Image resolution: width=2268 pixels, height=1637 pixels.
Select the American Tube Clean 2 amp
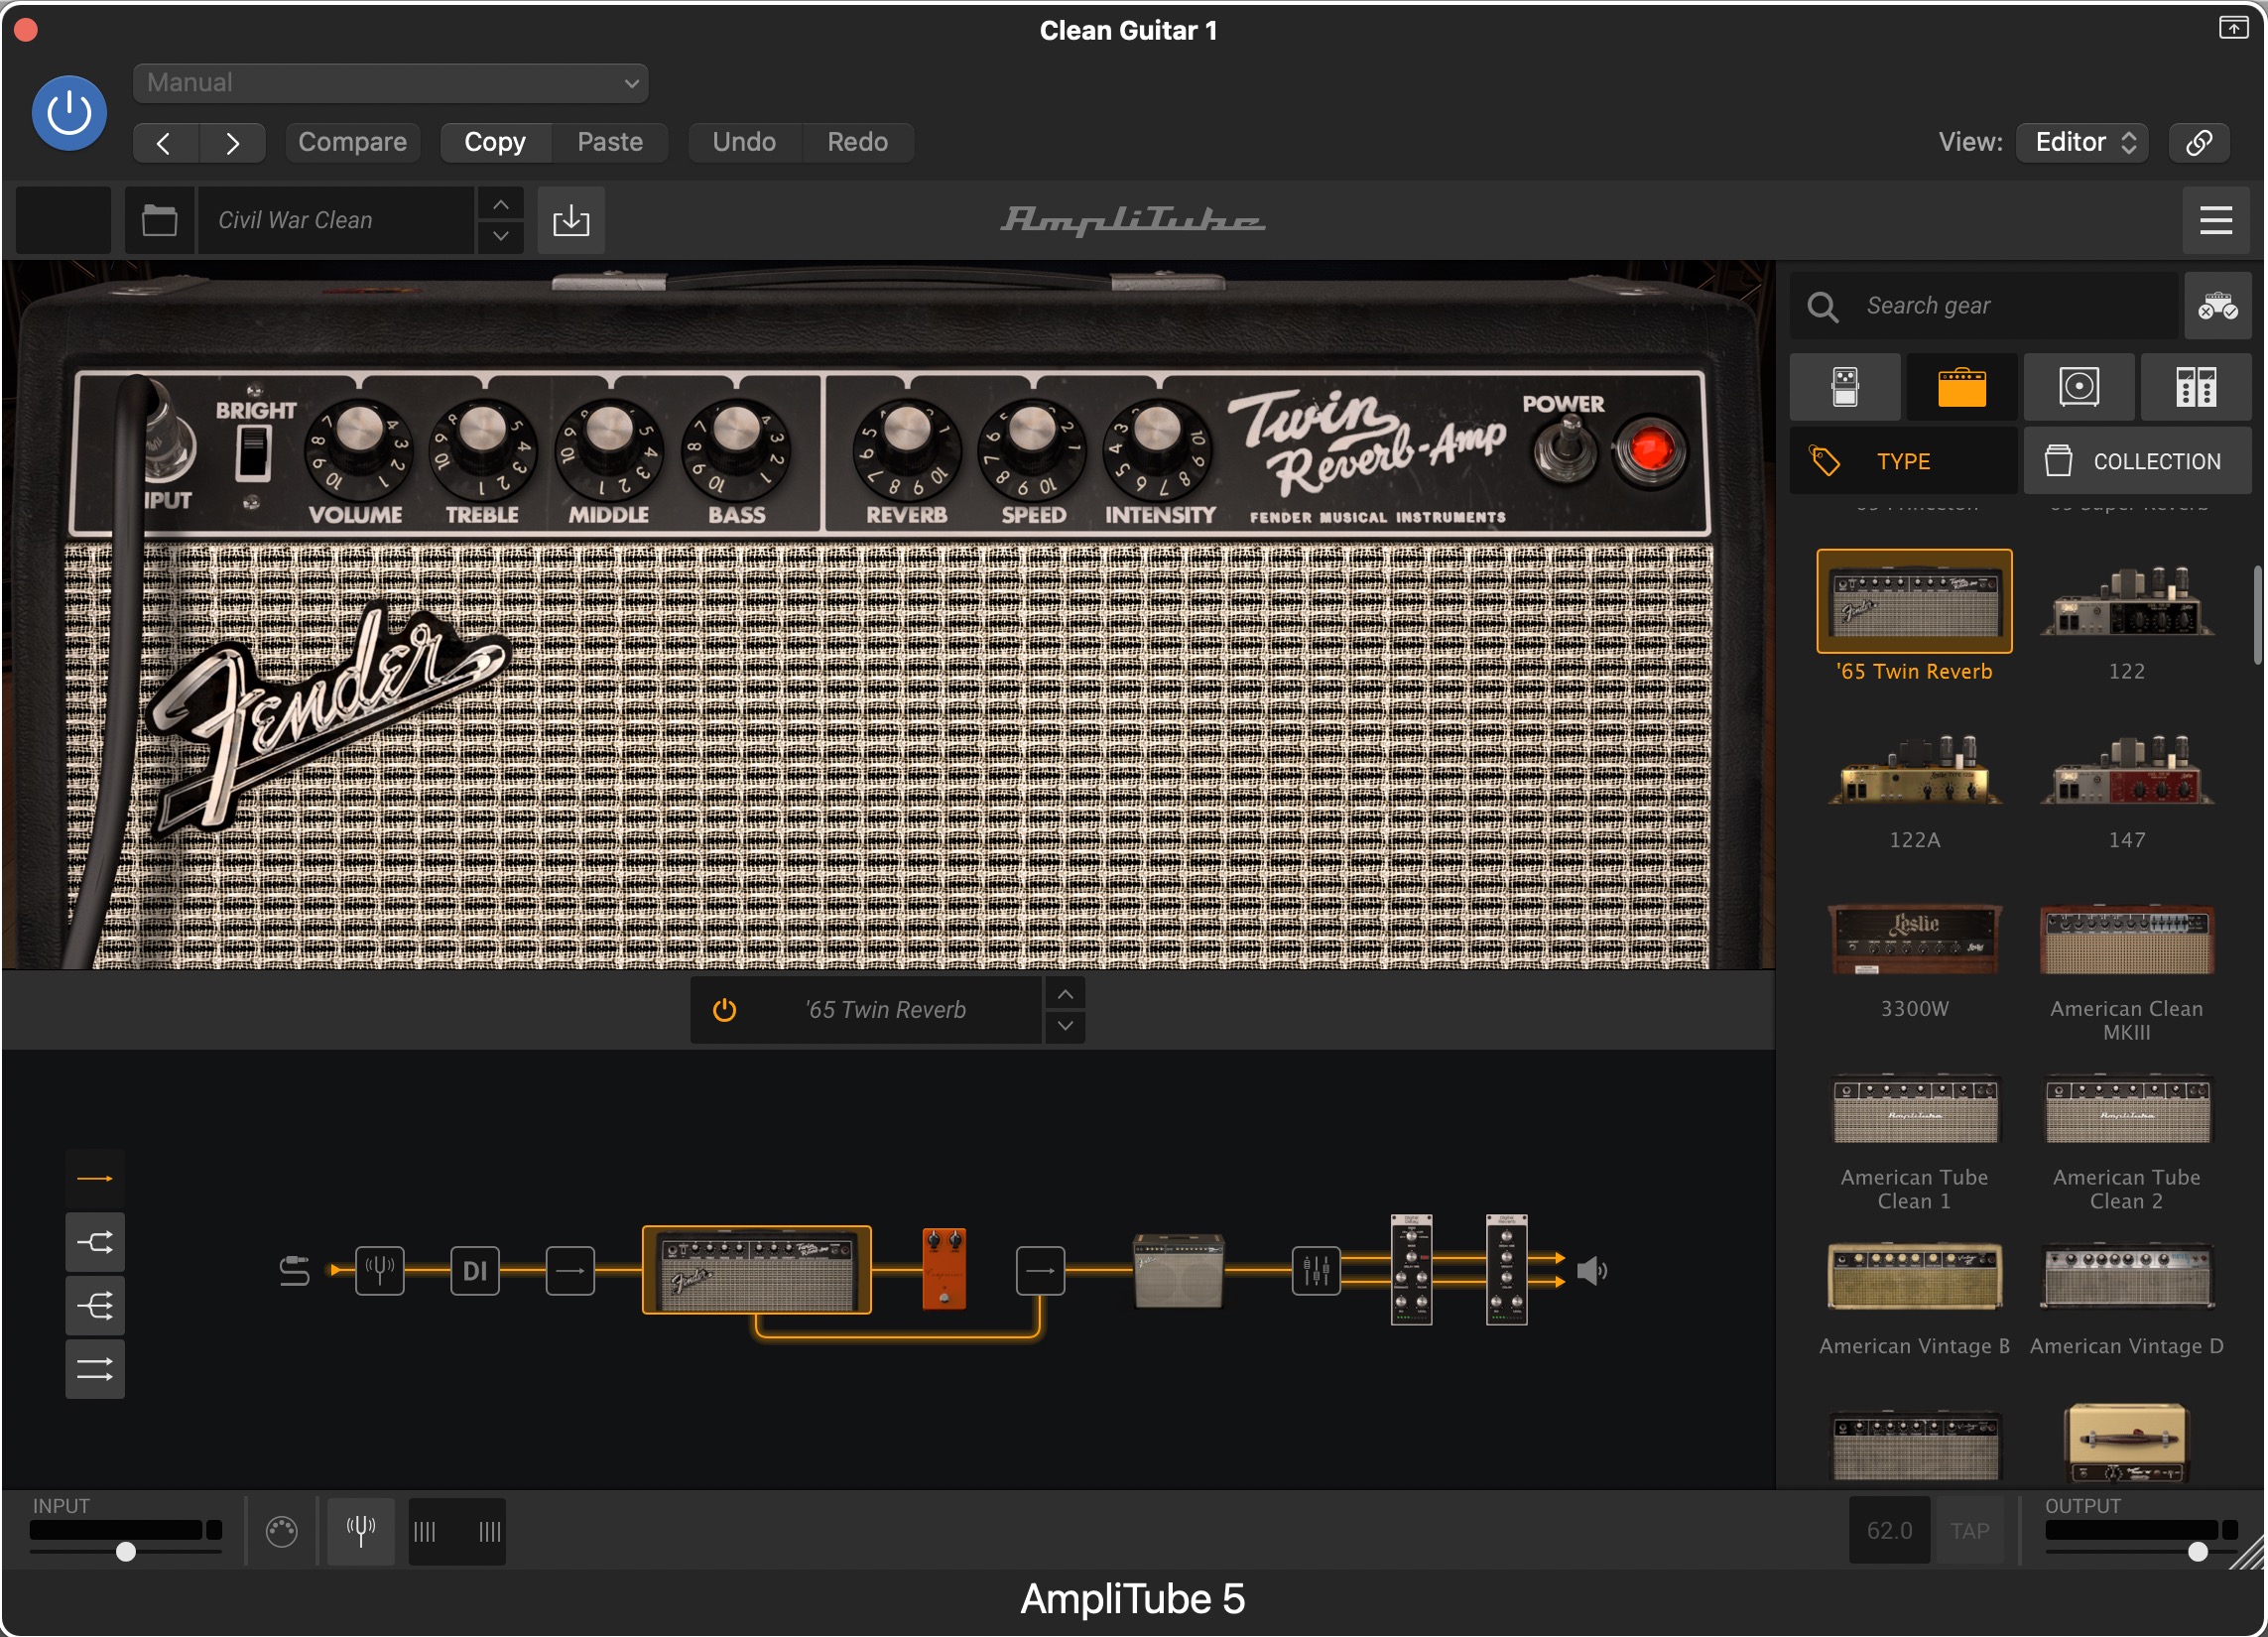coord(2126,1109)
